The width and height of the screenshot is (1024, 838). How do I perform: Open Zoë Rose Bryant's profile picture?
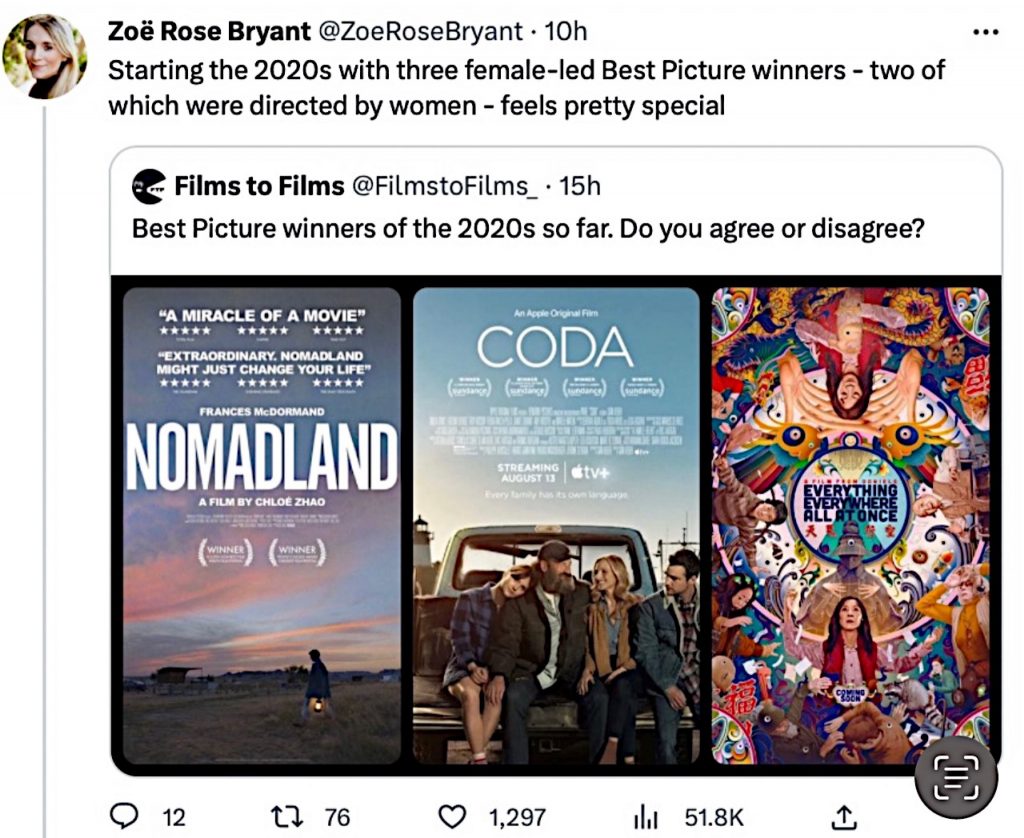point(44,57)
